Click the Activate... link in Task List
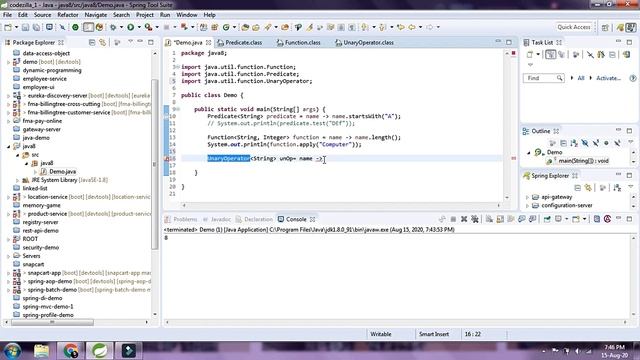Screen dimensions: 640x360 [x=608, y=78]
